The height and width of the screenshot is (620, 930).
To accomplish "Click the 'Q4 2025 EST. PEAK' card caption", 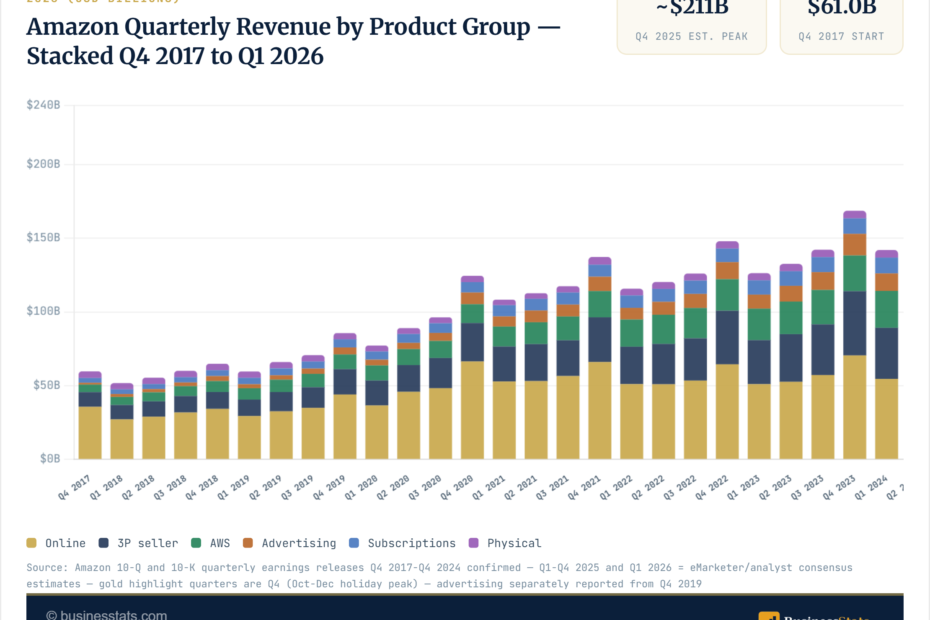I will pos(692,36).
